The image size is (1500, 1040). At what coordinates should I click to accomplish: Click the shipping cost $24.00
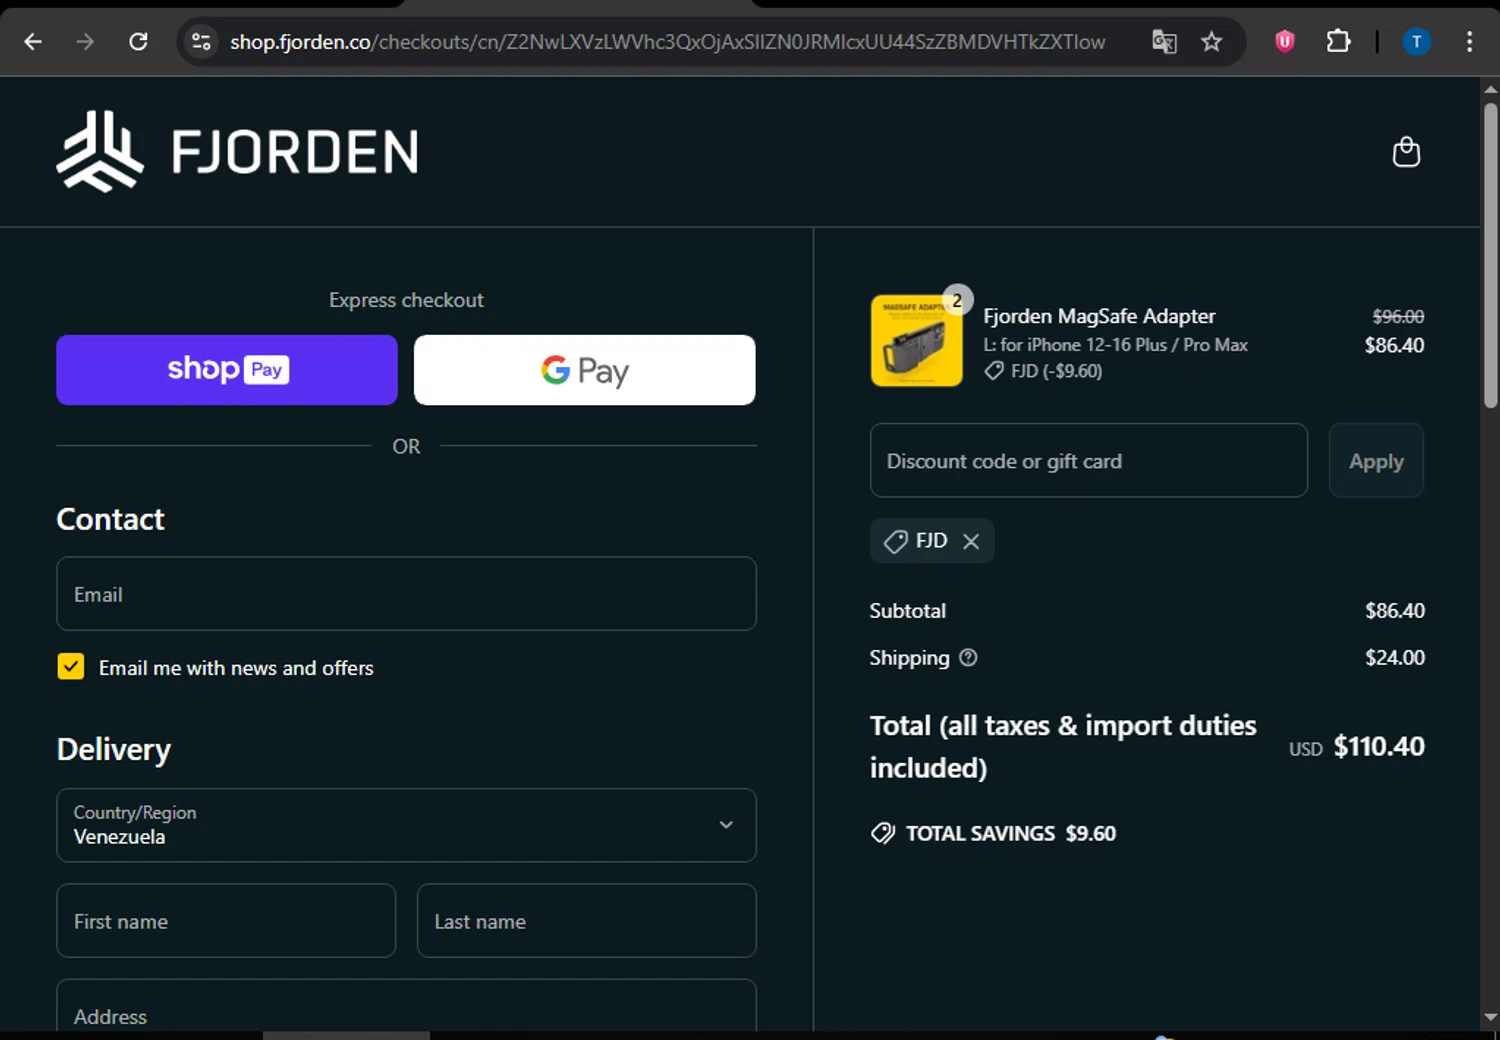coord(1395,657)
